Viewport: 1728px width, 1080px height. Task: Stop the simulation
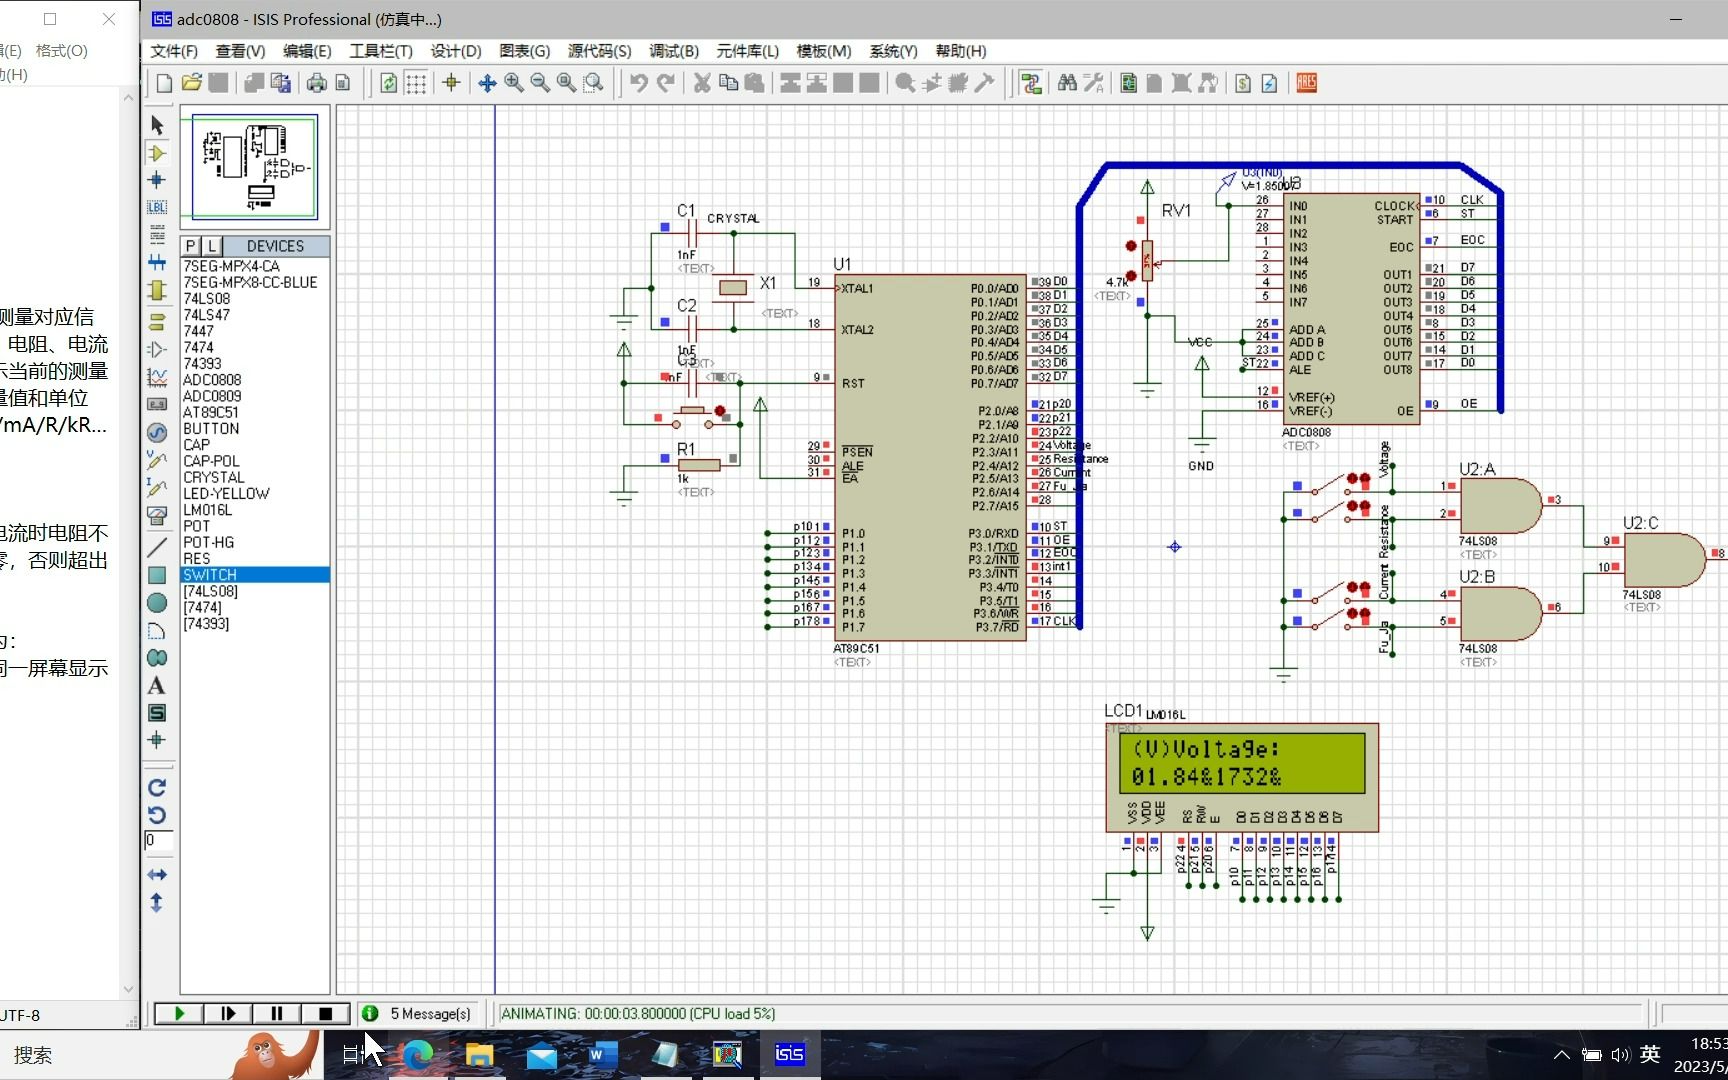[x=325, y=1013]
